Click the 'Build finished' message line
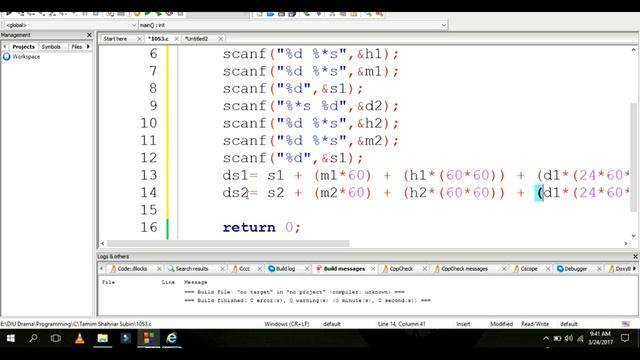The image size is (640, 360). click(x=307, y=300)
